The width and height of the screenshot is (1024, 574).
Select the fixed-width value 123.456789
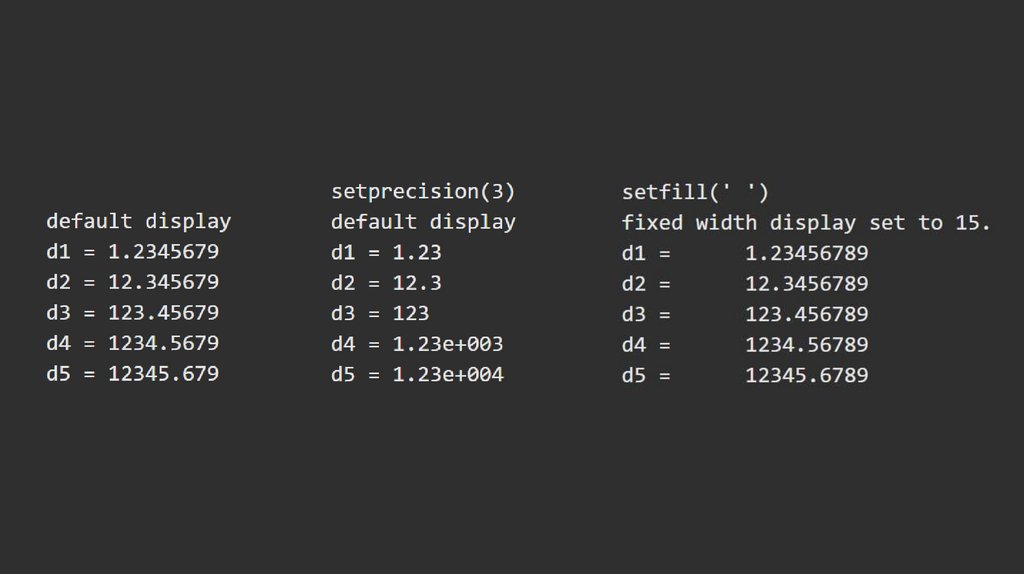806,315
